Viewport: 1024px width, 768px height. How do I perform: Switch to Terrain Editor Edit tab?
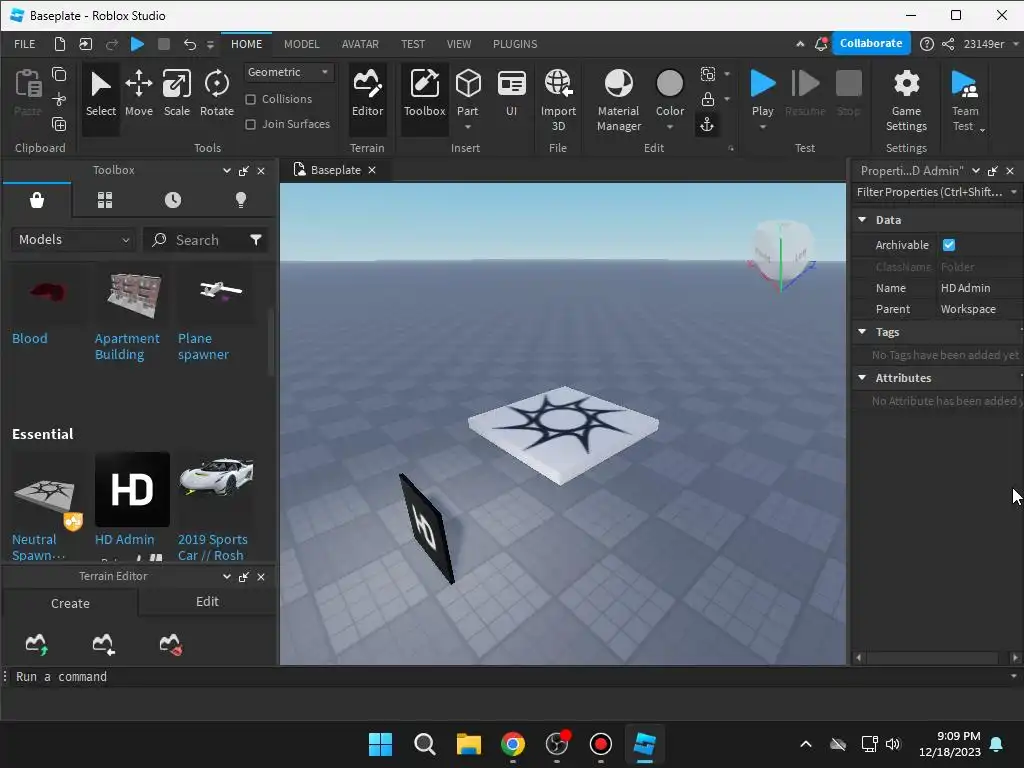[208, 601]
